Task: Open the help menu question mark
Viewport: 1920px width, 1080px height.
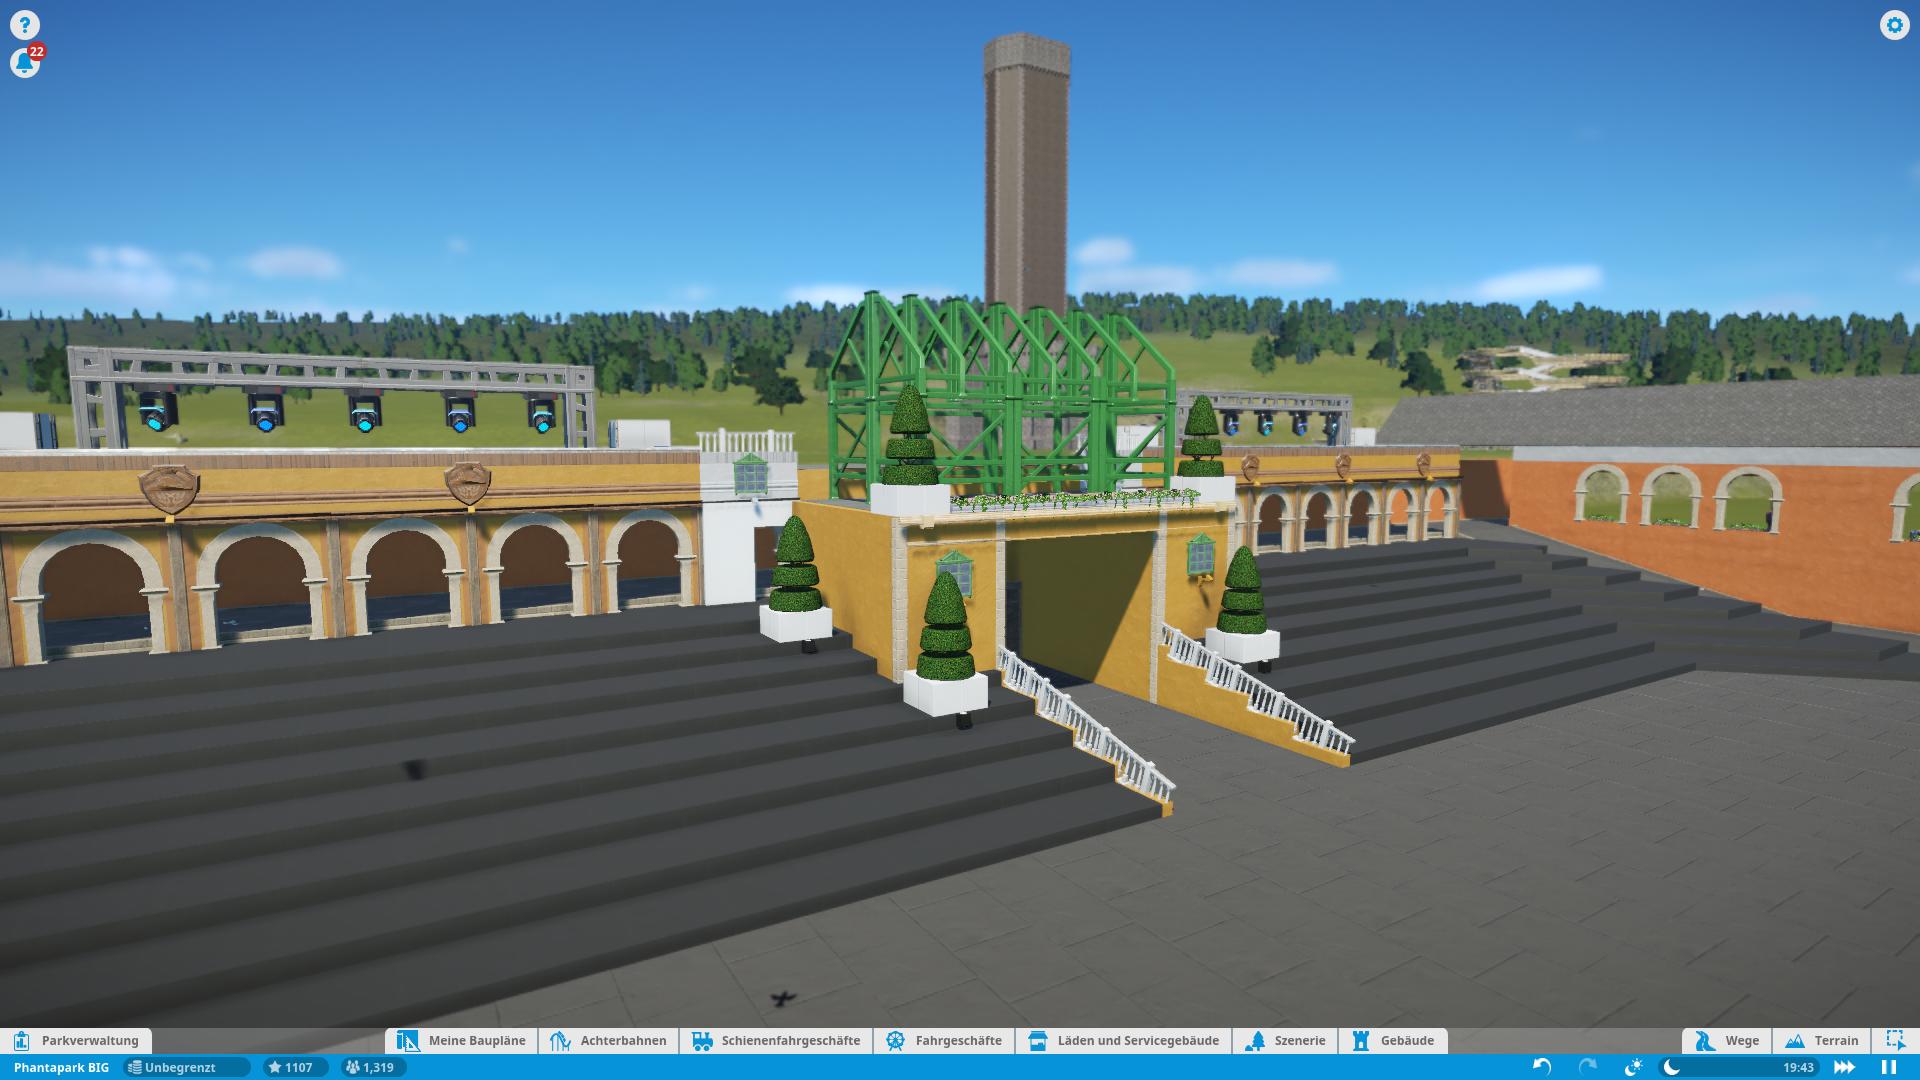Action: point(24,25)
